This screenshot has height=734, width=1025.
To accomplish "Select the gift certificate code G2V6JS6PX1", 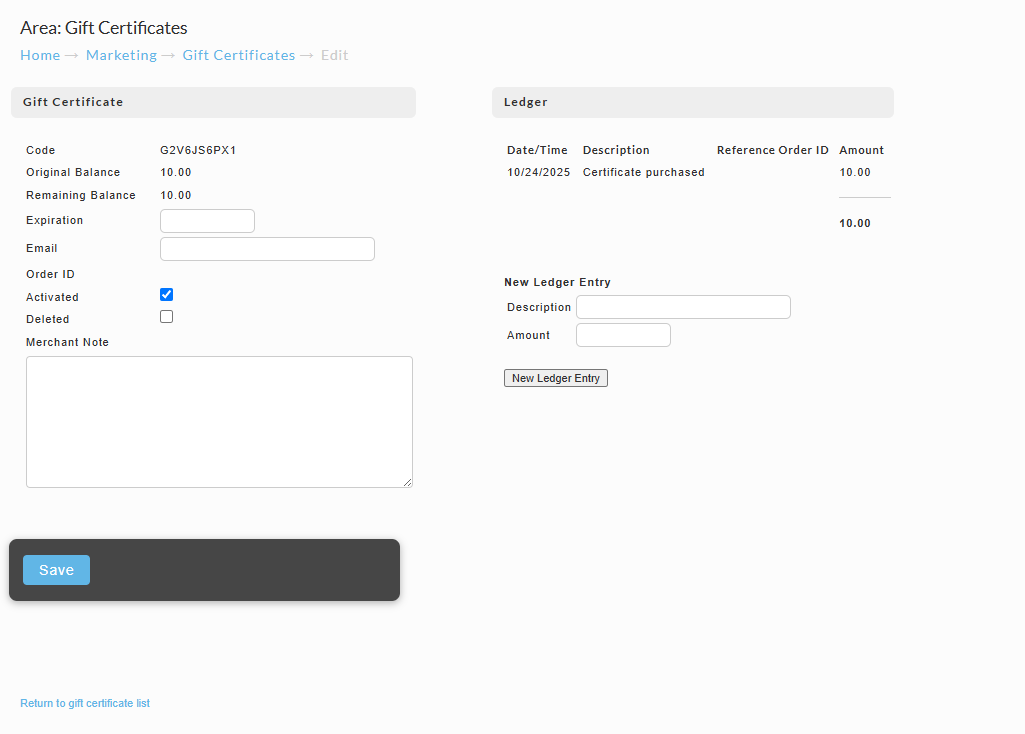I will [198, 150].
